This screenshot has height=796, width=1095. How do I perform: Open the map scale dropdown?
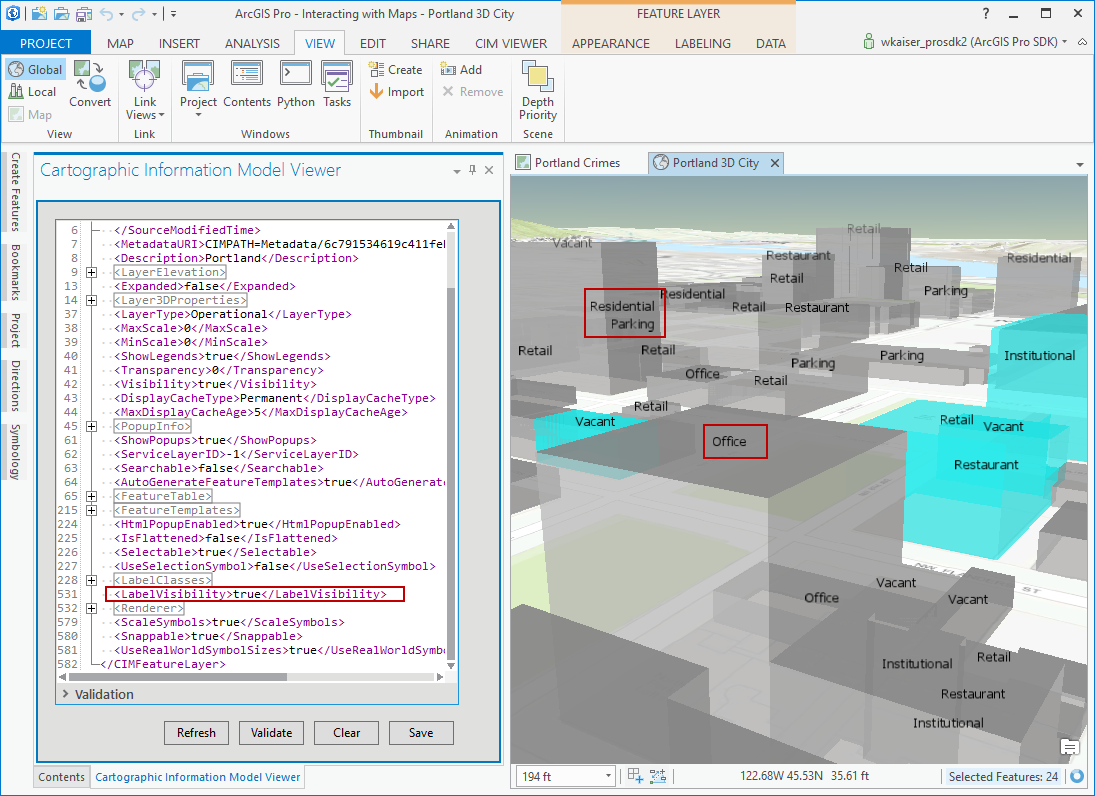[608, 776]
